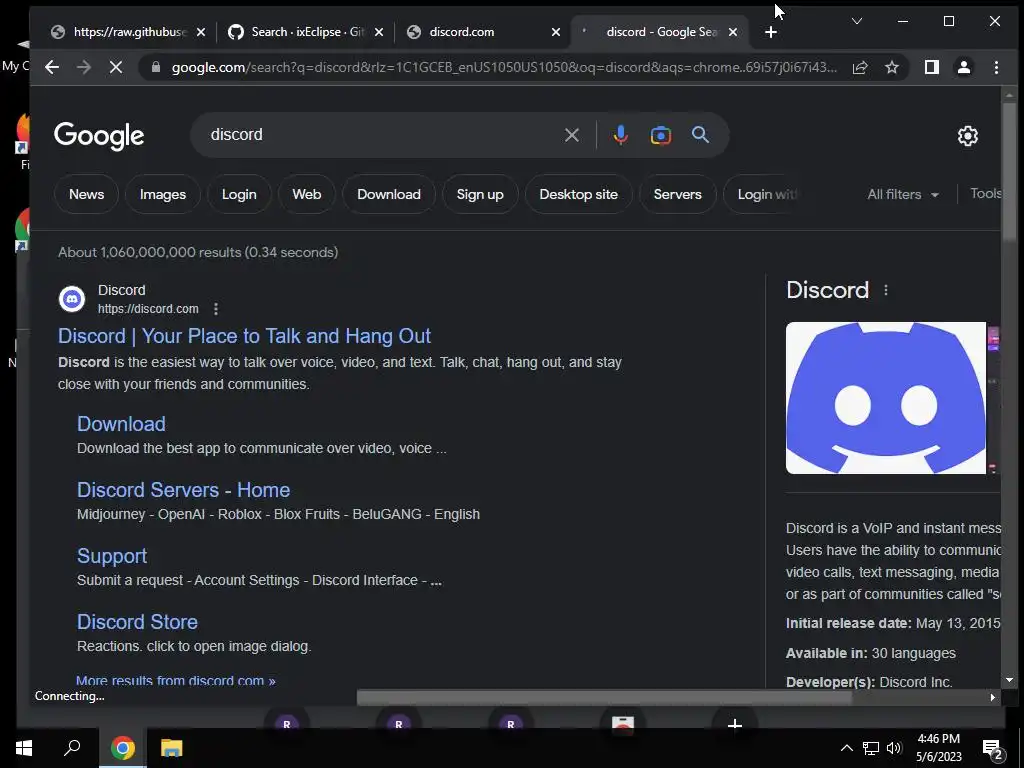The width and height of the screenshot is (1024, 768).
Task: Open Chrome side panel
Action: click(932, 67)
